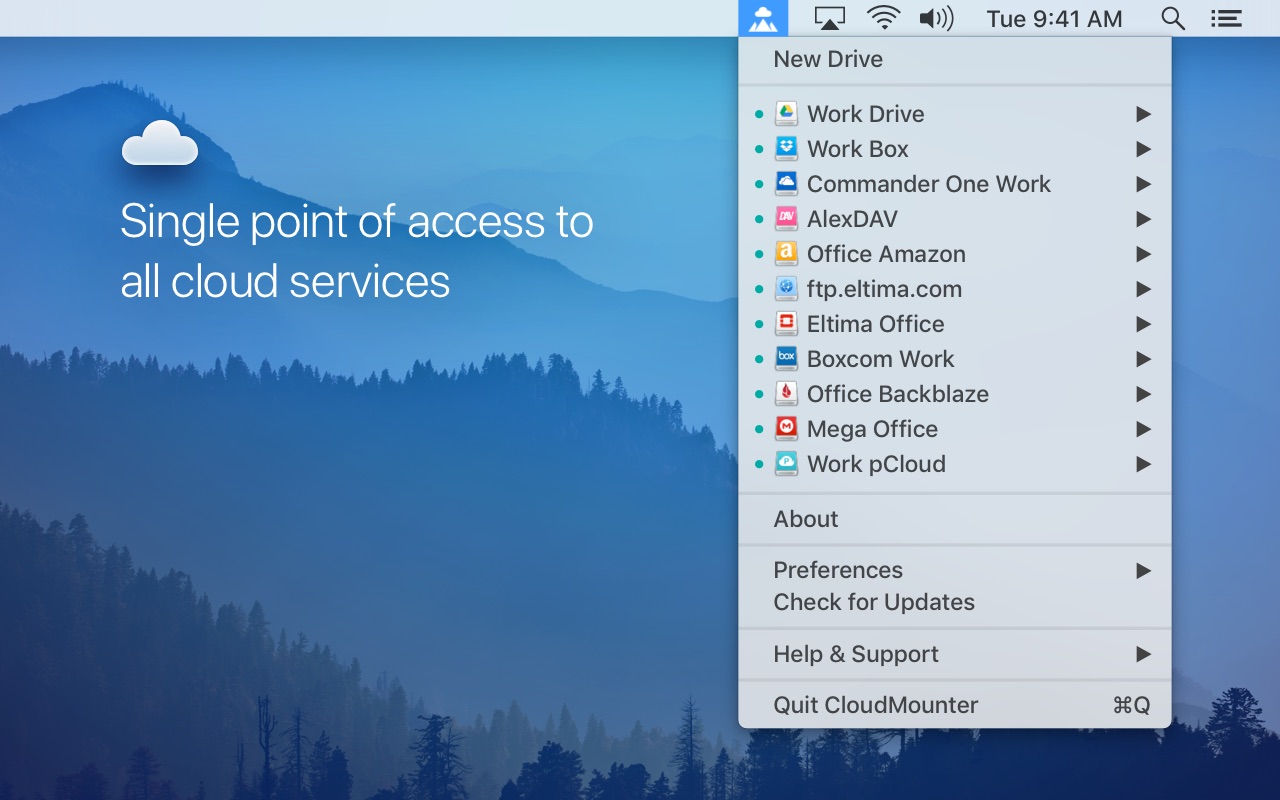Screen dimensions: 1280x800
Task: Expand the ftp.eltima.com submenu arrow
Action: 1144,289
